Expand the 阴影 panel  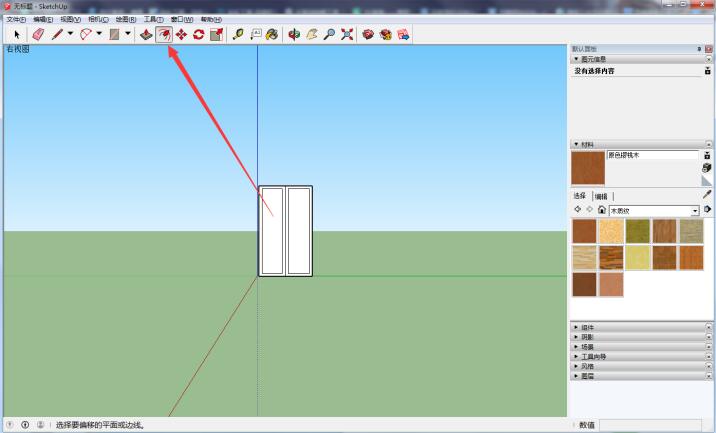tap(589, 337)
